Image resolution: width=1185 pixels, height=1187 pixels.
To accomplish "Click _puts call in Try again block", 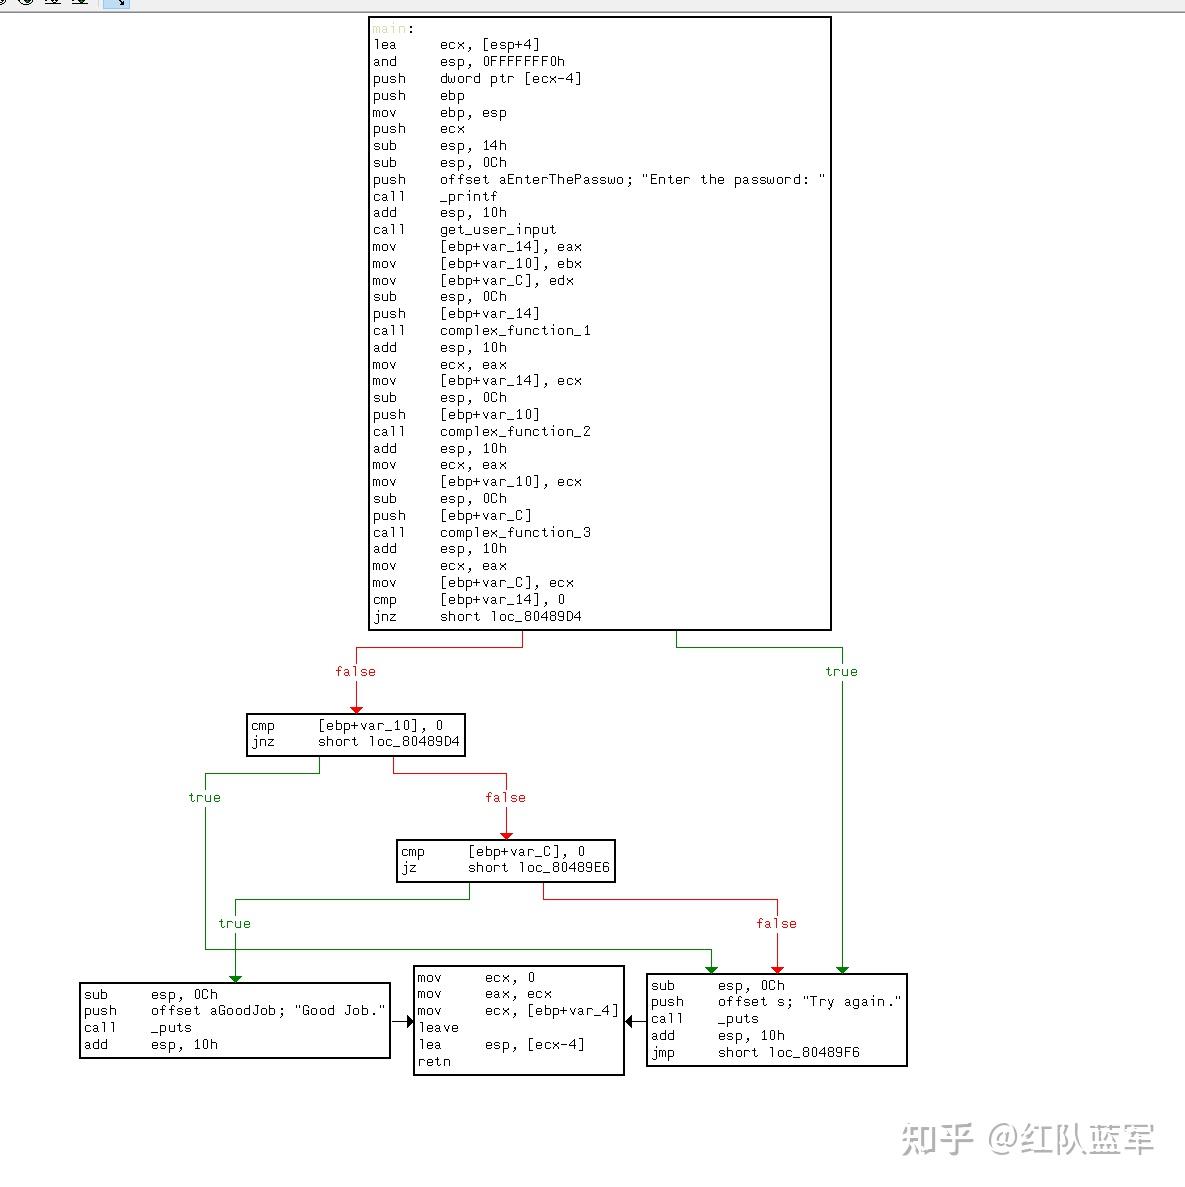I will pyautogui.click(x=738, y=1019).
